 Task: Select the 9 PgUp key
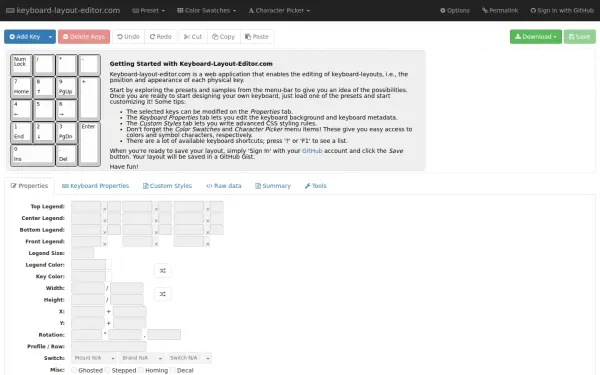(x=66, y=87)
